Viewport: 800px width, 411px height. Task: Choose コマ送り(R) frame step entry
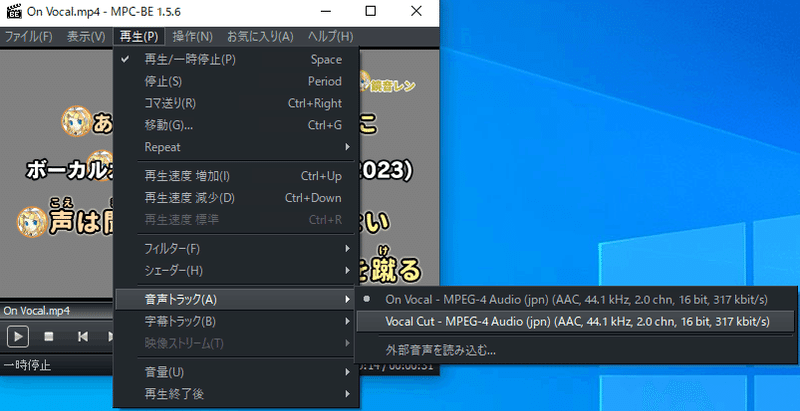click(x=236, y=104)
